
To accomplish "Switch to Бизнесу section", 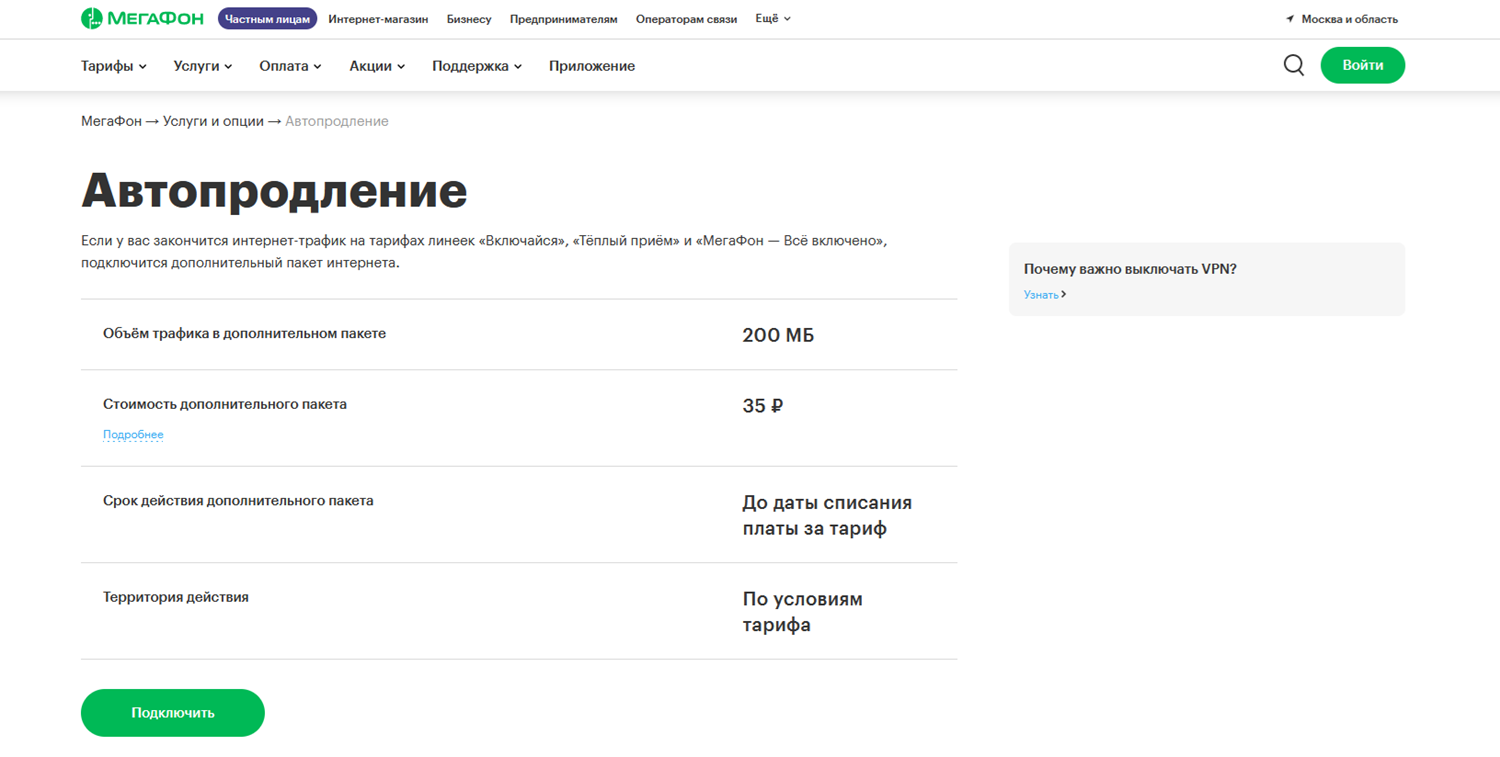I will 469,19.
